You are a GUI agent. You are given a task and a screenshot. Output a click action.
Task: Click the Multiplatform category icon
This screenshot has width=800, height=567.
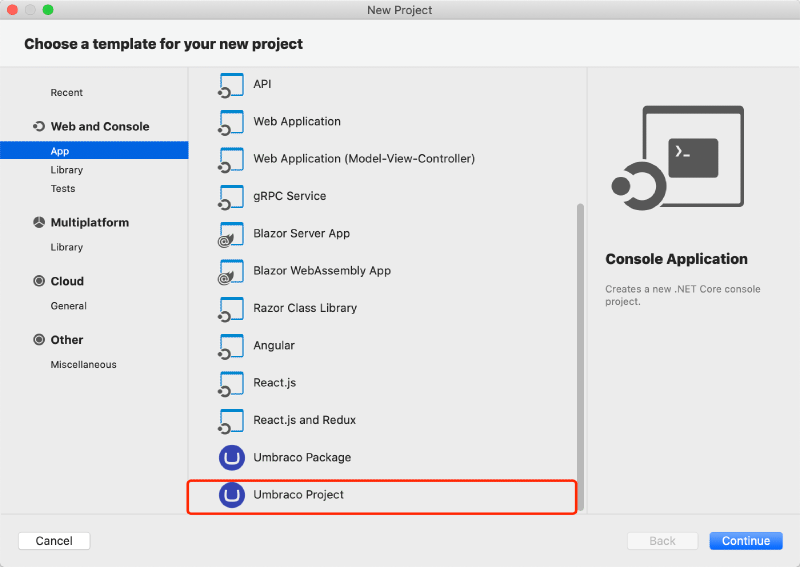39,223
